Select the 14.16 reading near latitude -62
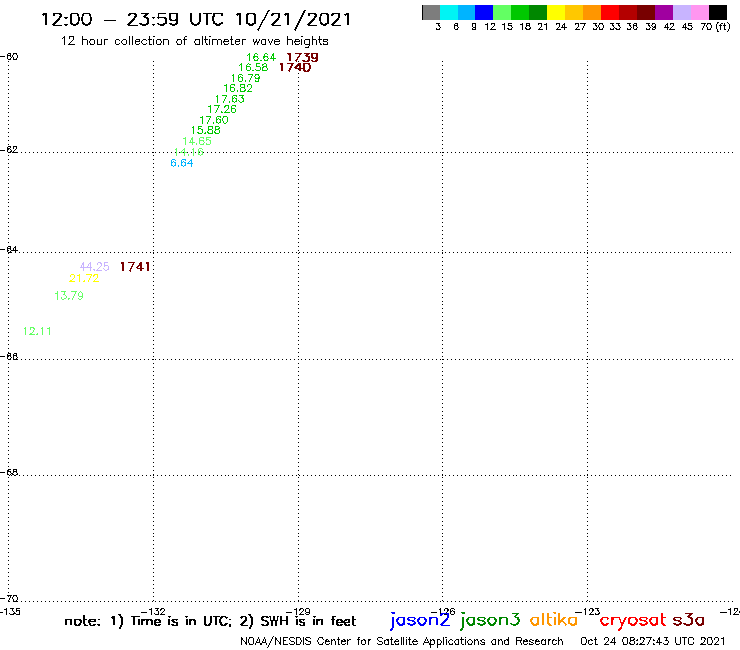 (189, 152)
